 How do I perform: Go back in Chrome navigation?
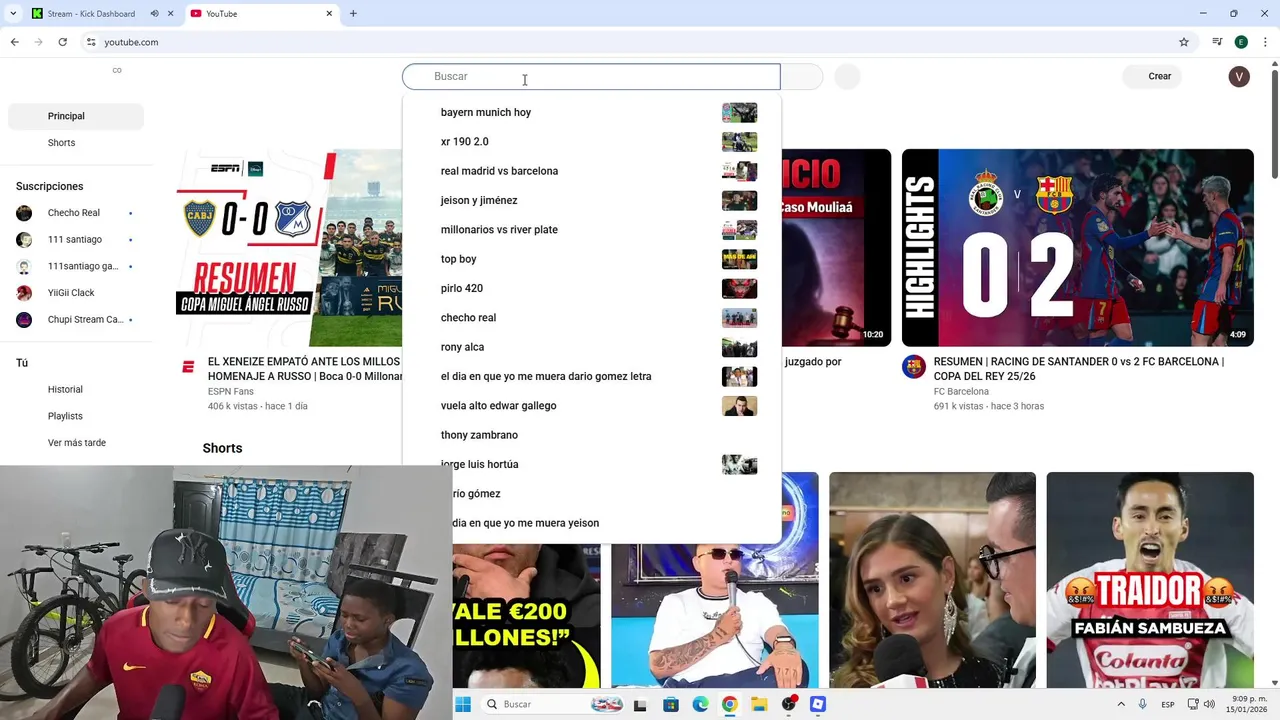click(14, 42)
